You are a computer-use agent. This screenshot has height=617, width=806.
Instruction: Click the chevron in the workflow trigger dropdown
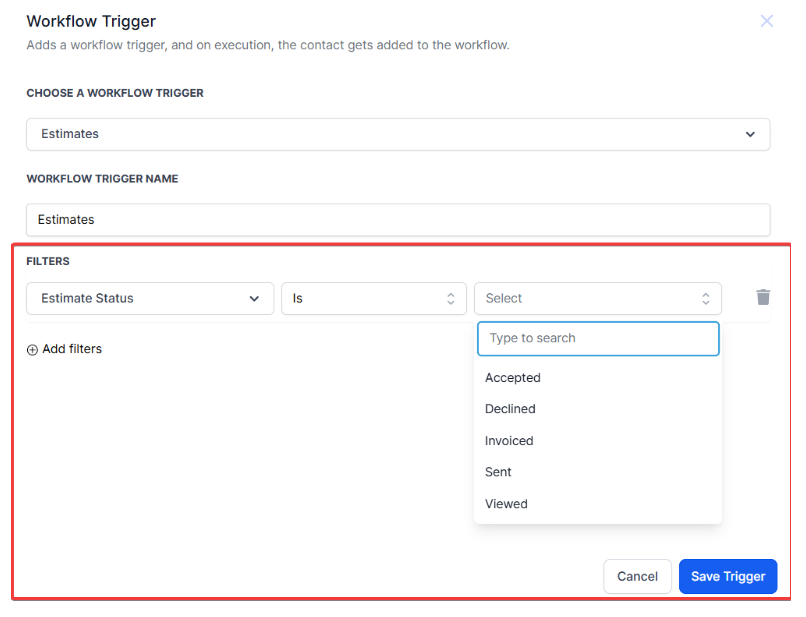pyautogui.click(x=750, y=134)
